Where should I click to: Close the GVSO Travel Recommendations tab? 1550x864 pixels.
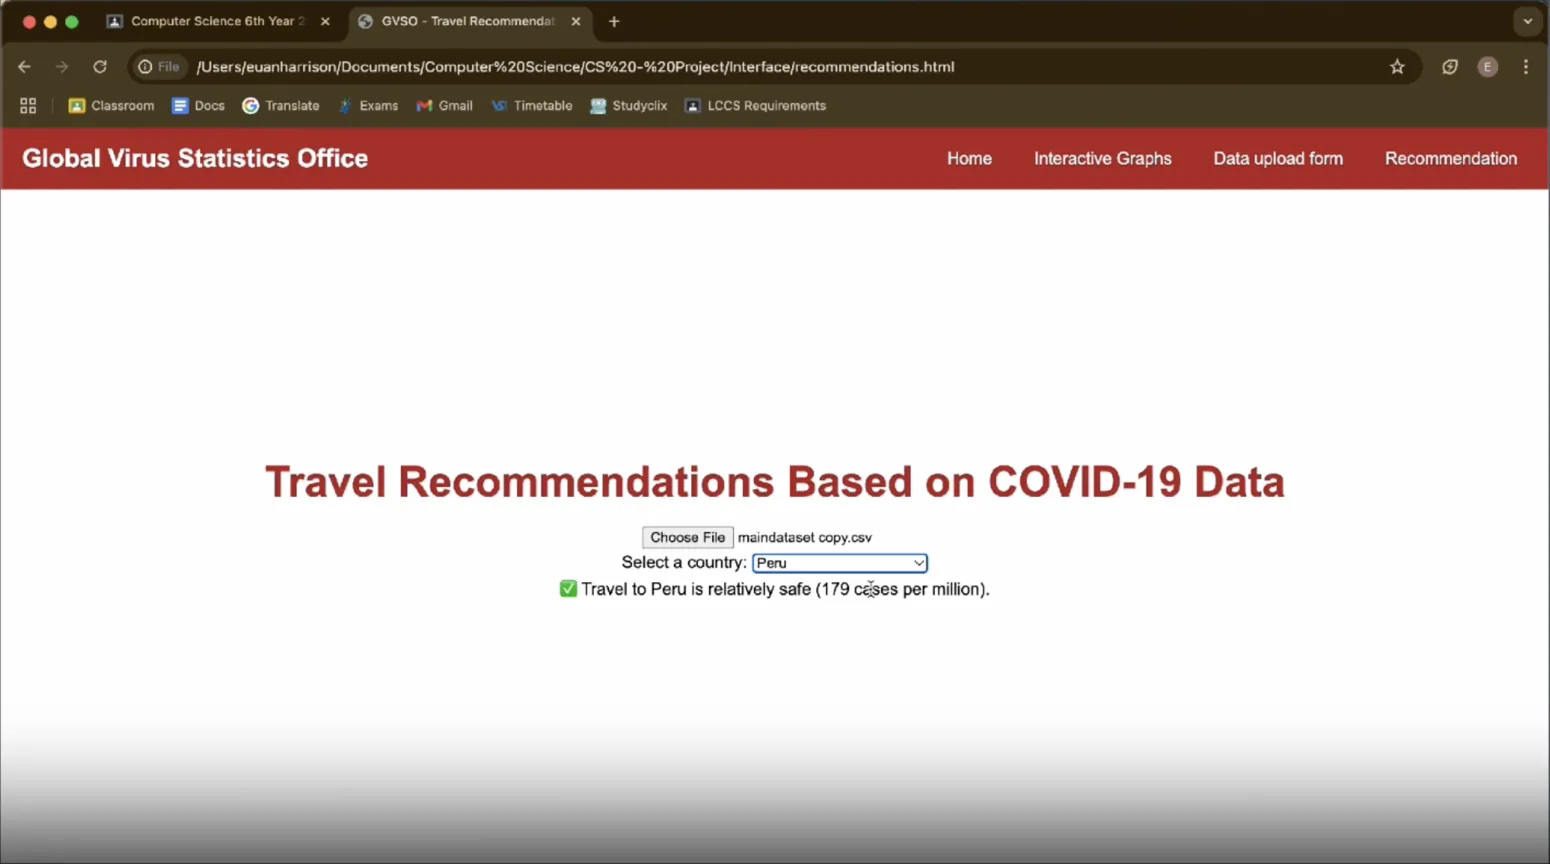coord(576,21)
